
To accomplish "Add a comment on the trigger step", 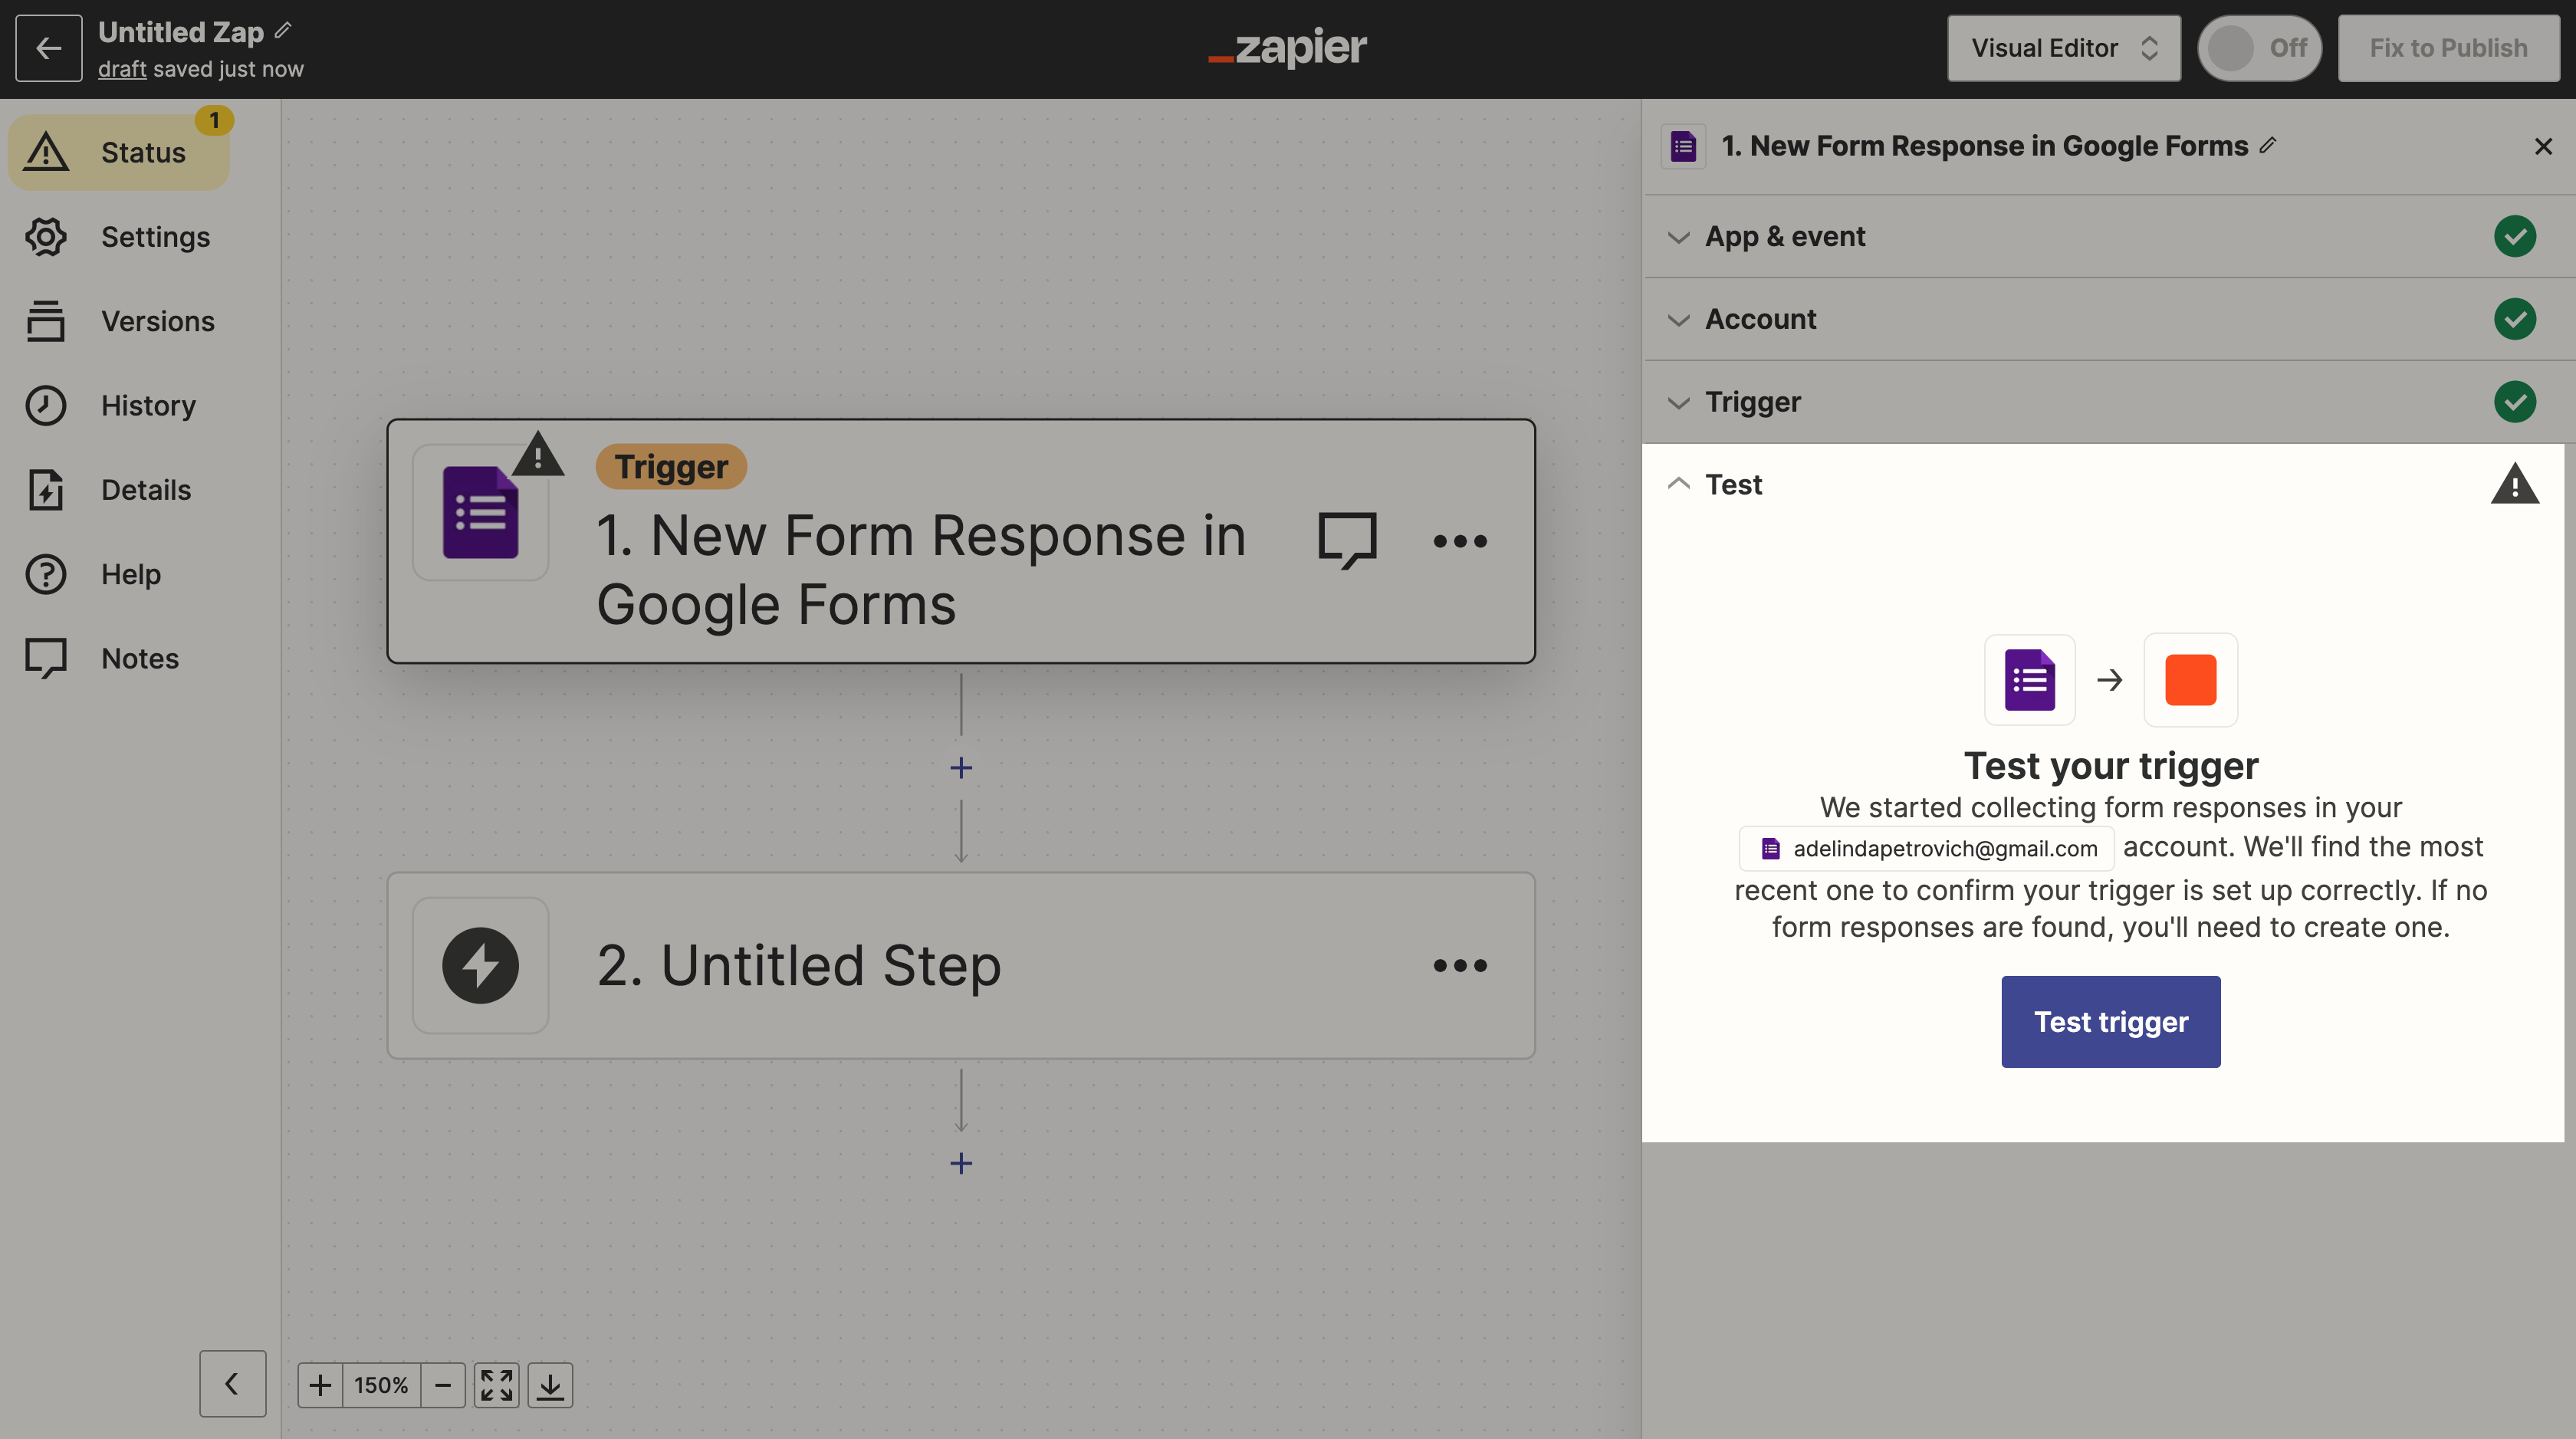I will (x=1348, y=541).
